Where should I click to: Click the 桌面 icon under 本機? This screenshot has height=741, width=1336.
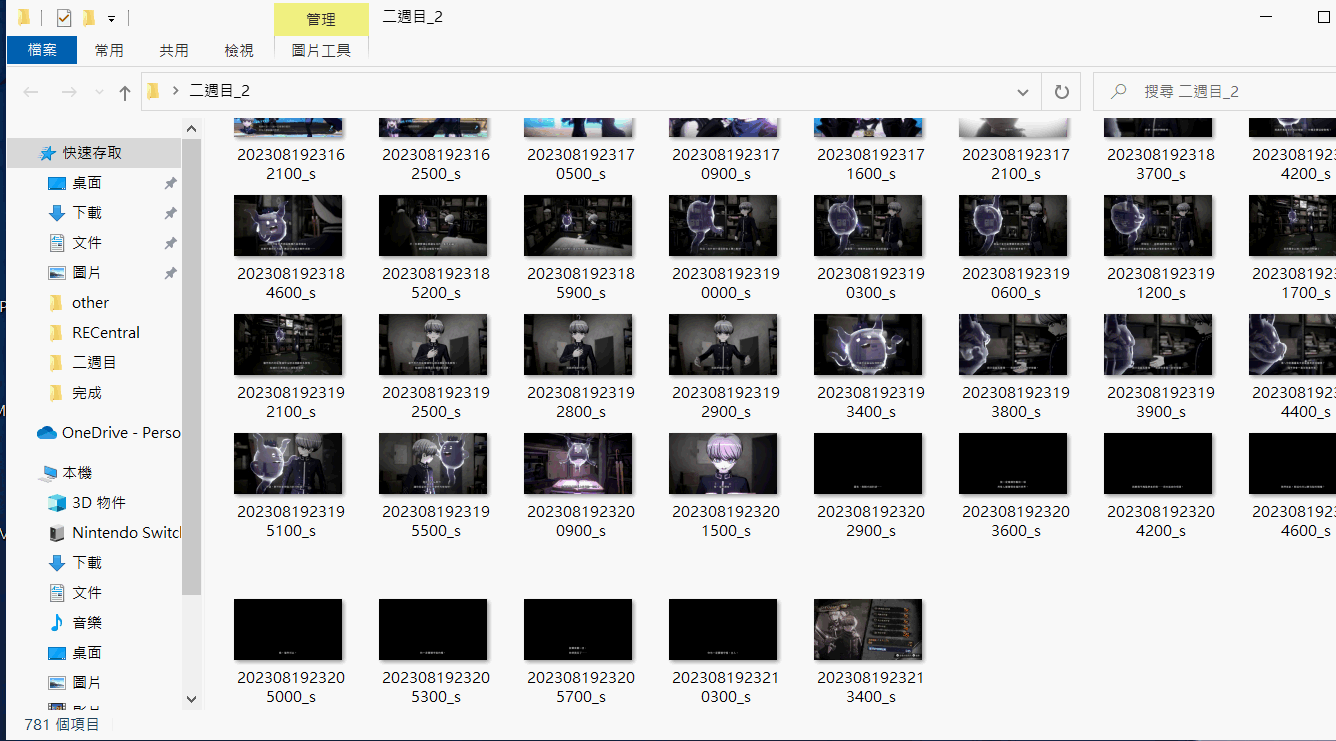pyautogui.click(x=57, y=653)
